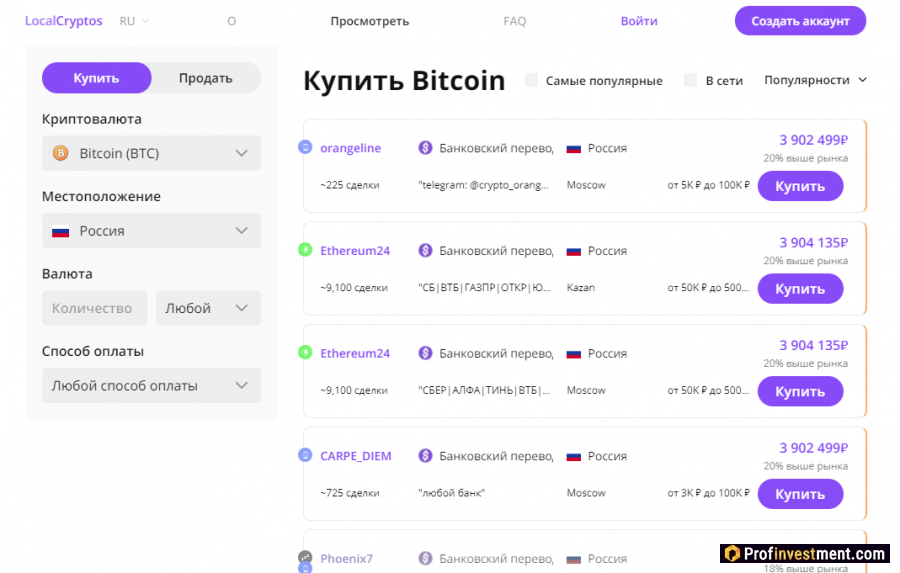Screen dimensions: 900x573
Task: Click 'Kazan' city text
Action: pos(580,288)
